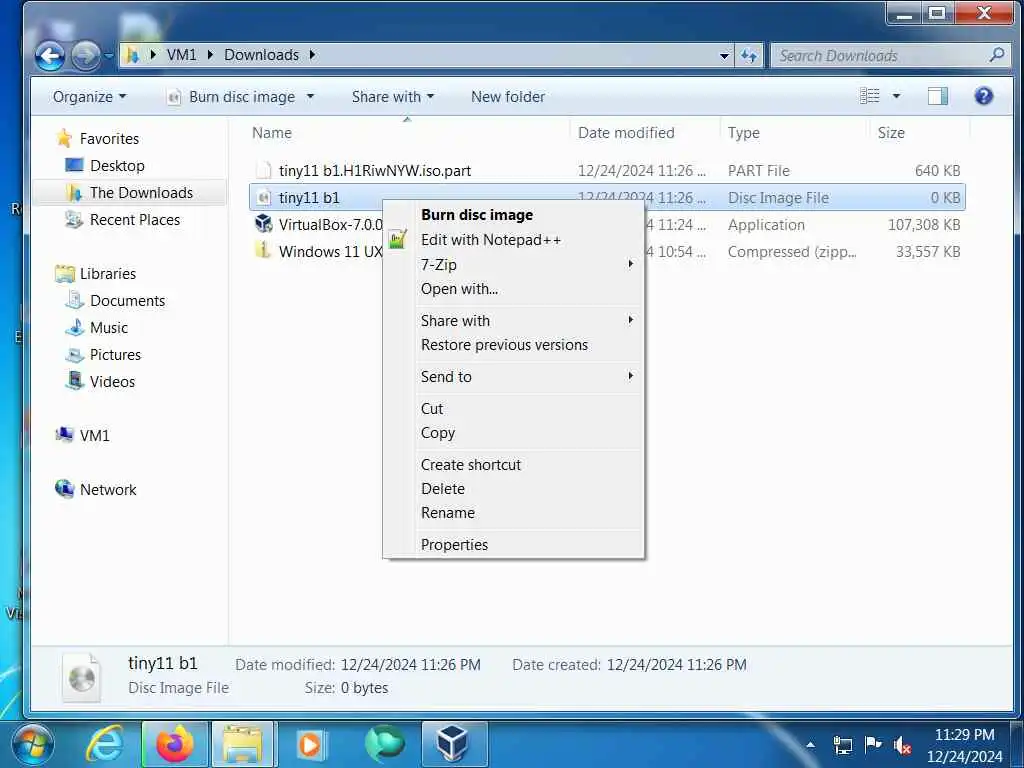Click the Music note icon

pos(74,327)
